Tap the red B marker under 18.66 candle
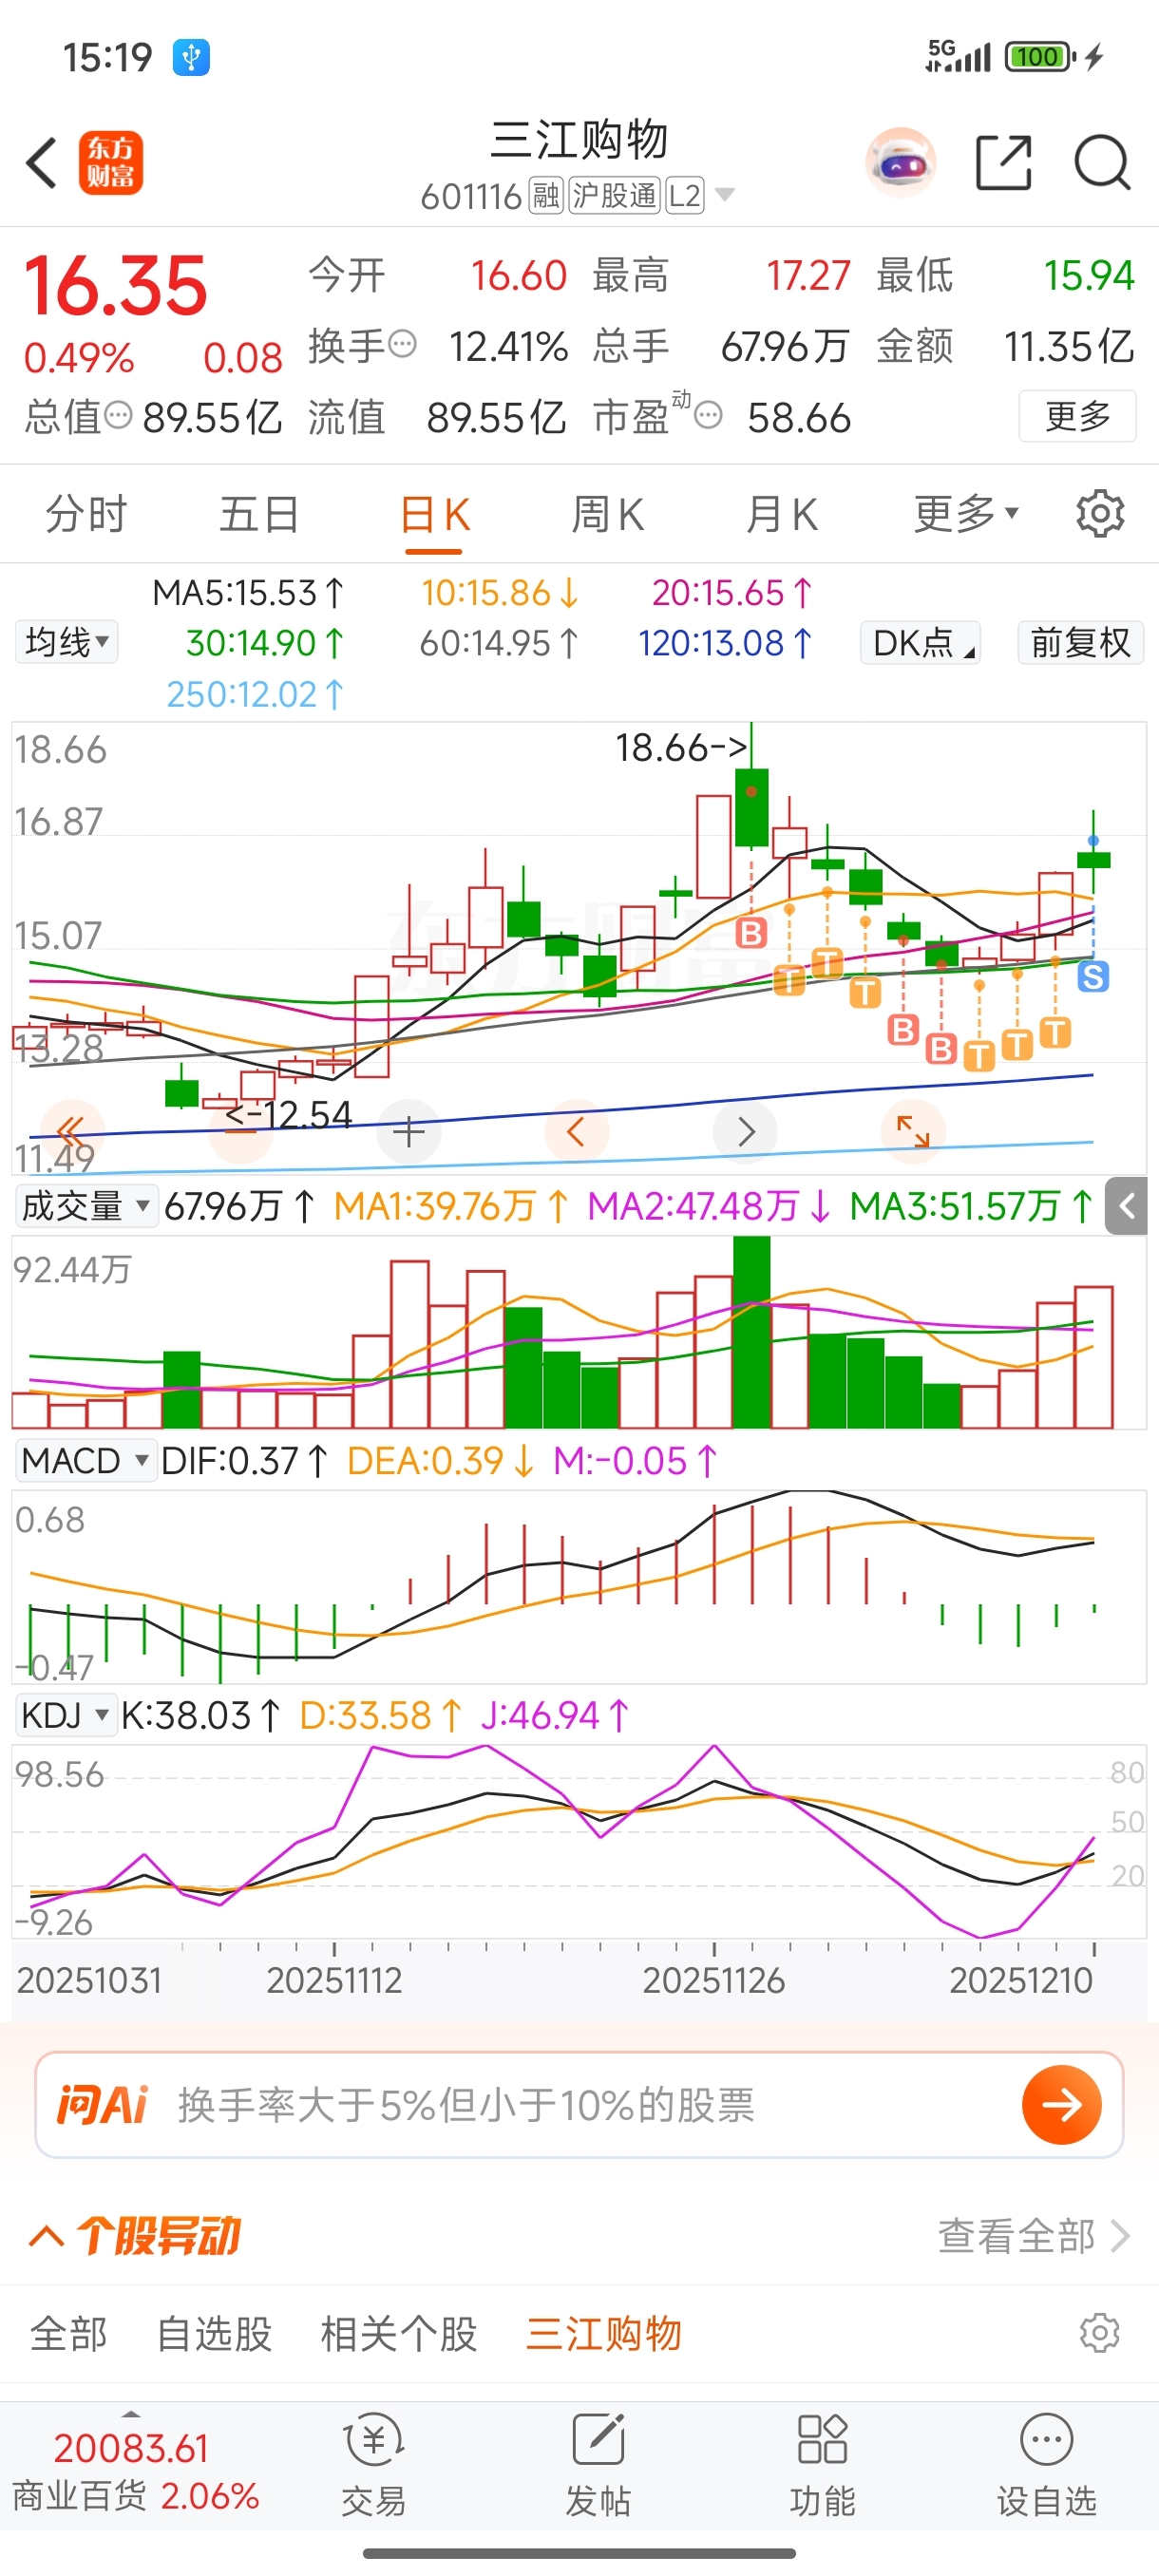Image resolution: width=1159 pixels, height=2576 pixels. [x=751, y=933]
